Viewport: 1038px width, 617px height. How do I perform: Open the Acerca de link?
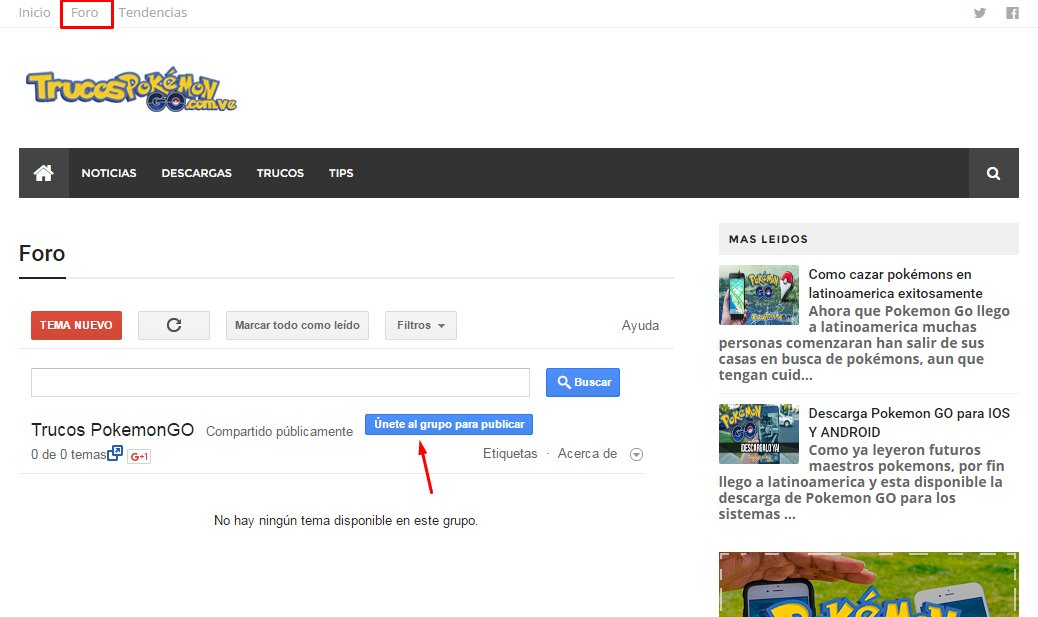point(587,453)
